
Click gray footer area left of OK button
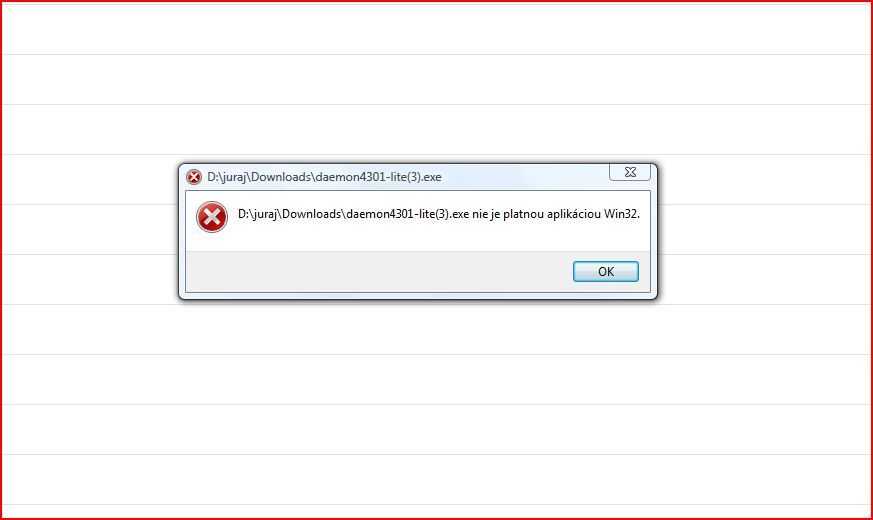pos(379,272)
